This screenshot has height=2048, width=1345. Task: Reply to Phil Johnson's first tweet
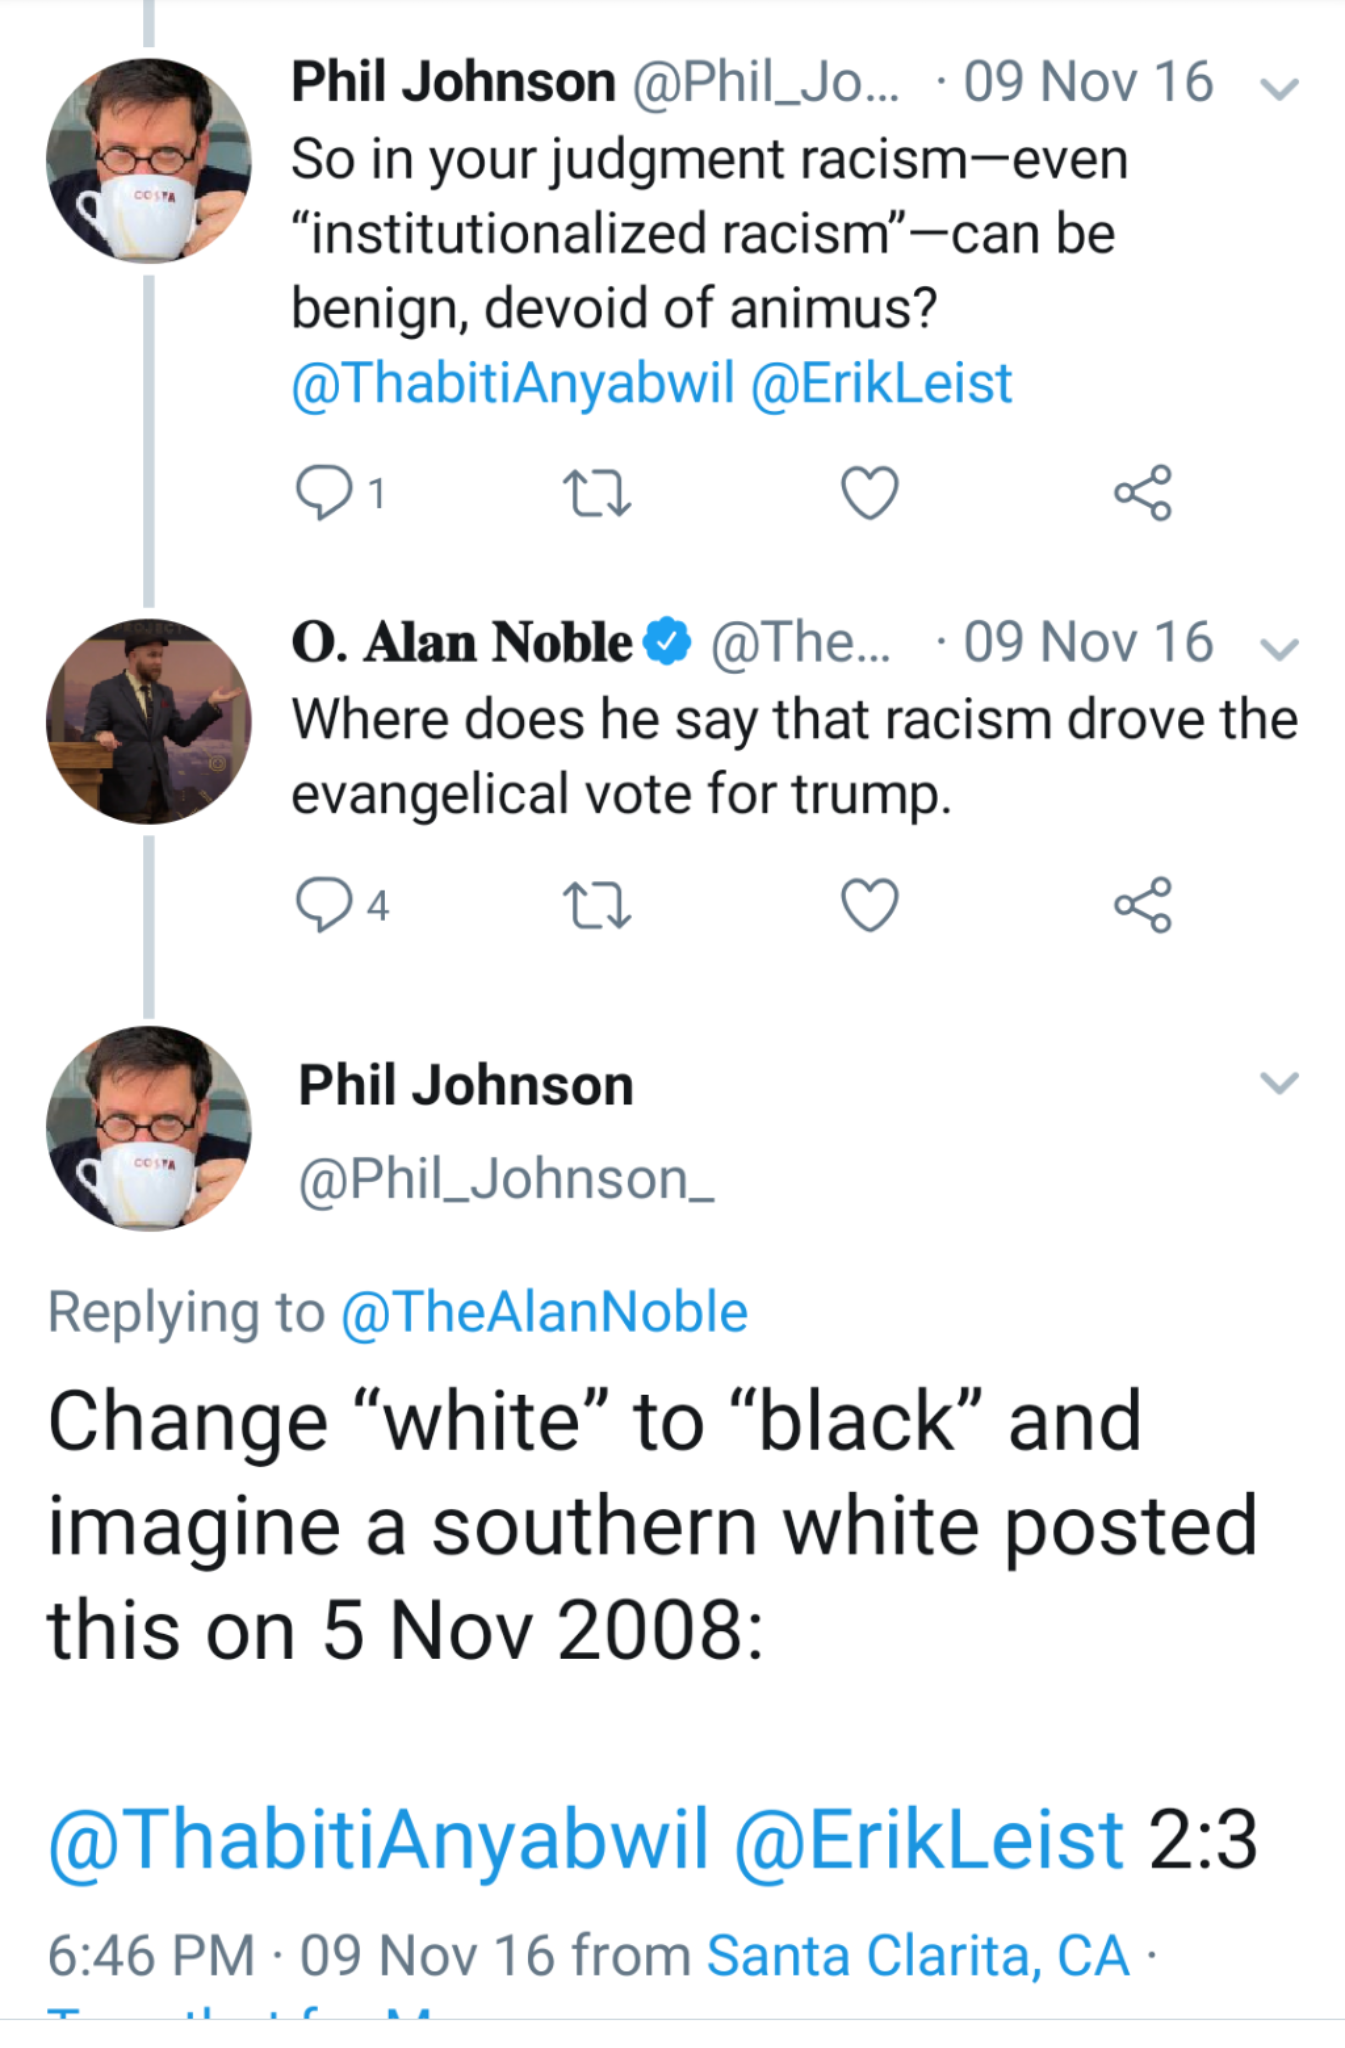[324, 493]
